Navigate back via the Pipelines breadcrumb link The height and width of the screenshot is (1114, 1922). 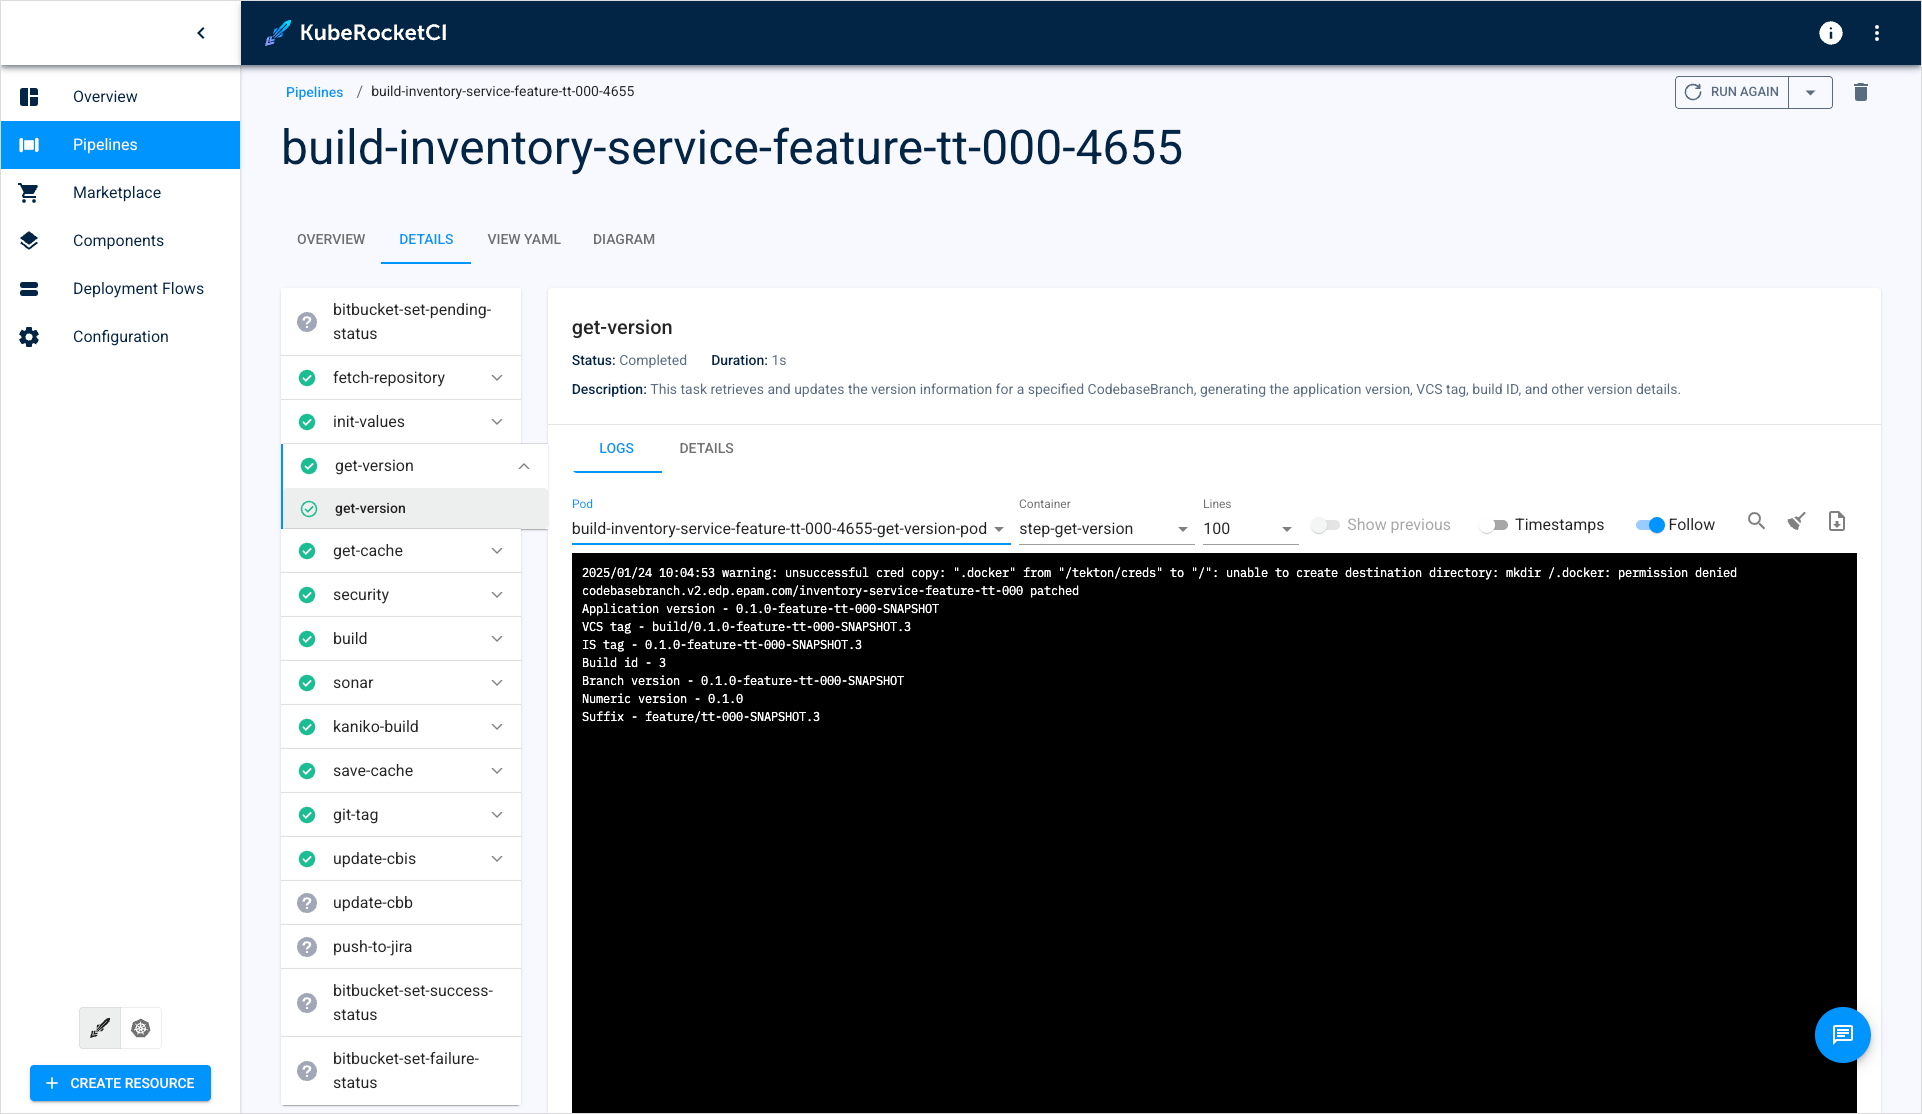tap(314, 91)
